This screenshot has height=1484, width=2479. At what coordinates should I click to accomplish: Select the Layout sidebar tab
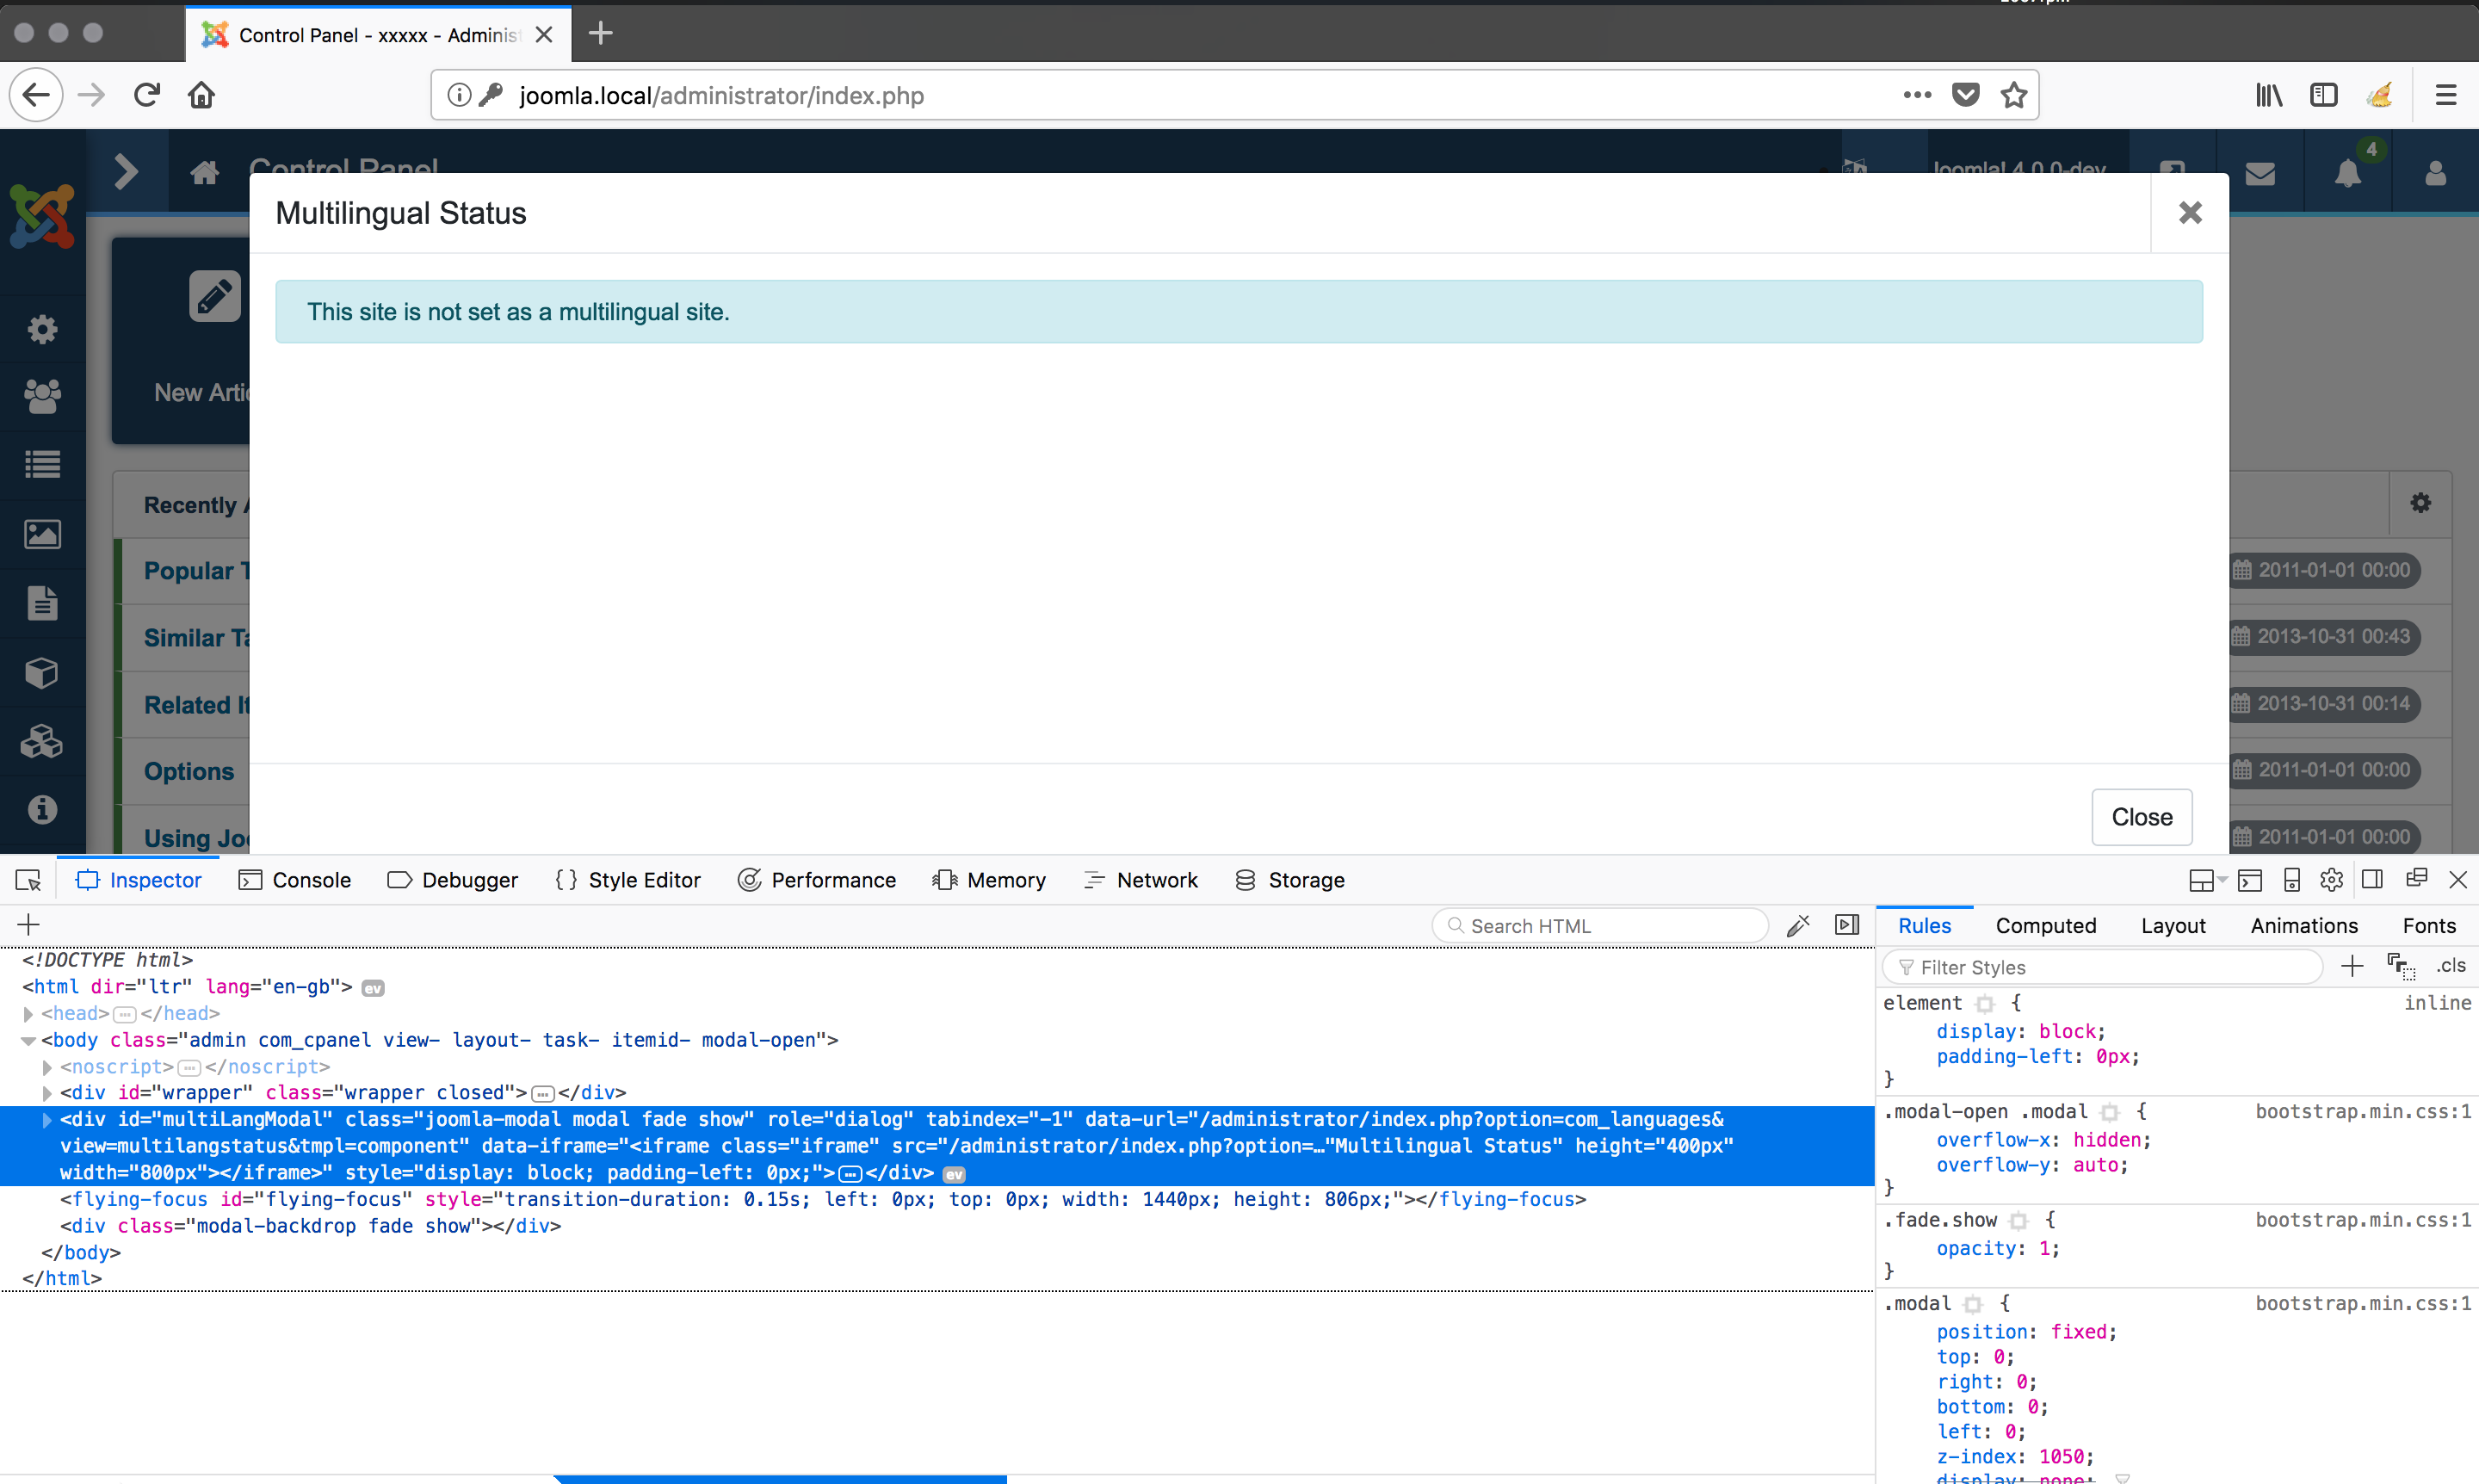coord(2173,926)
